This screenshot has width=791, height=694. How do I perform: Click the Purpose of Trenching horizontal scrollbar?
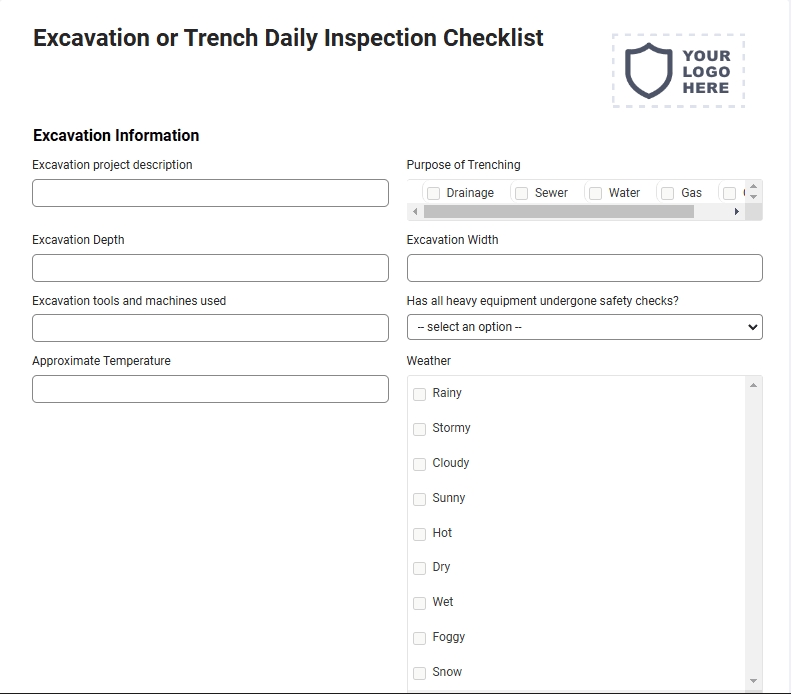(x=558, y=212)
